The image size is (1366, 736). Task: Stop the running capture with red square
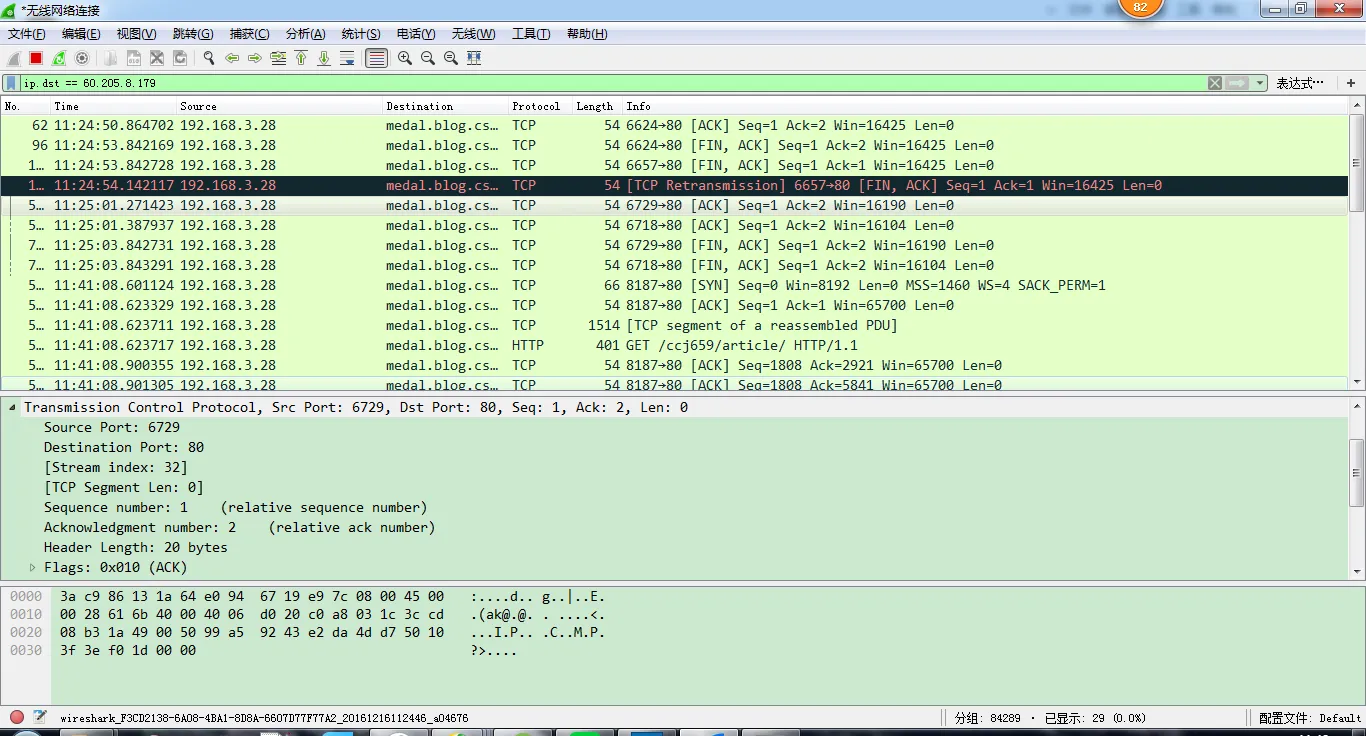[x=36, y=58]
